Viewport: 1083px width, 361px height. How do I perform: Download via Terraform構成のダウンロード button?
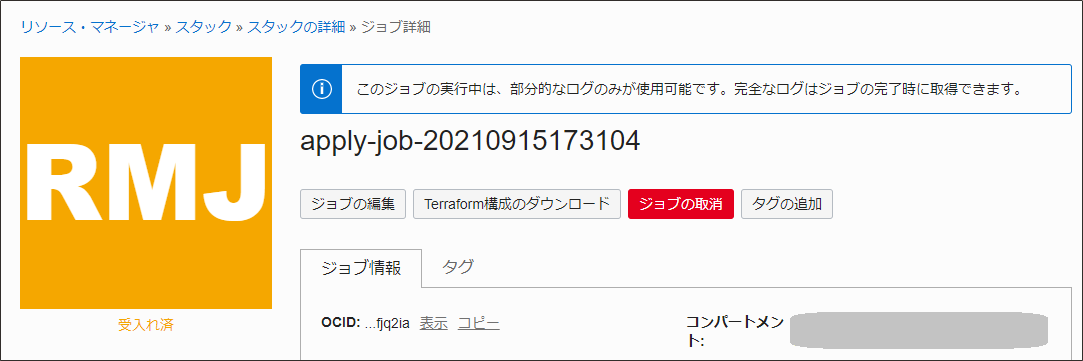pyautogui.click(x=517, y=204)
